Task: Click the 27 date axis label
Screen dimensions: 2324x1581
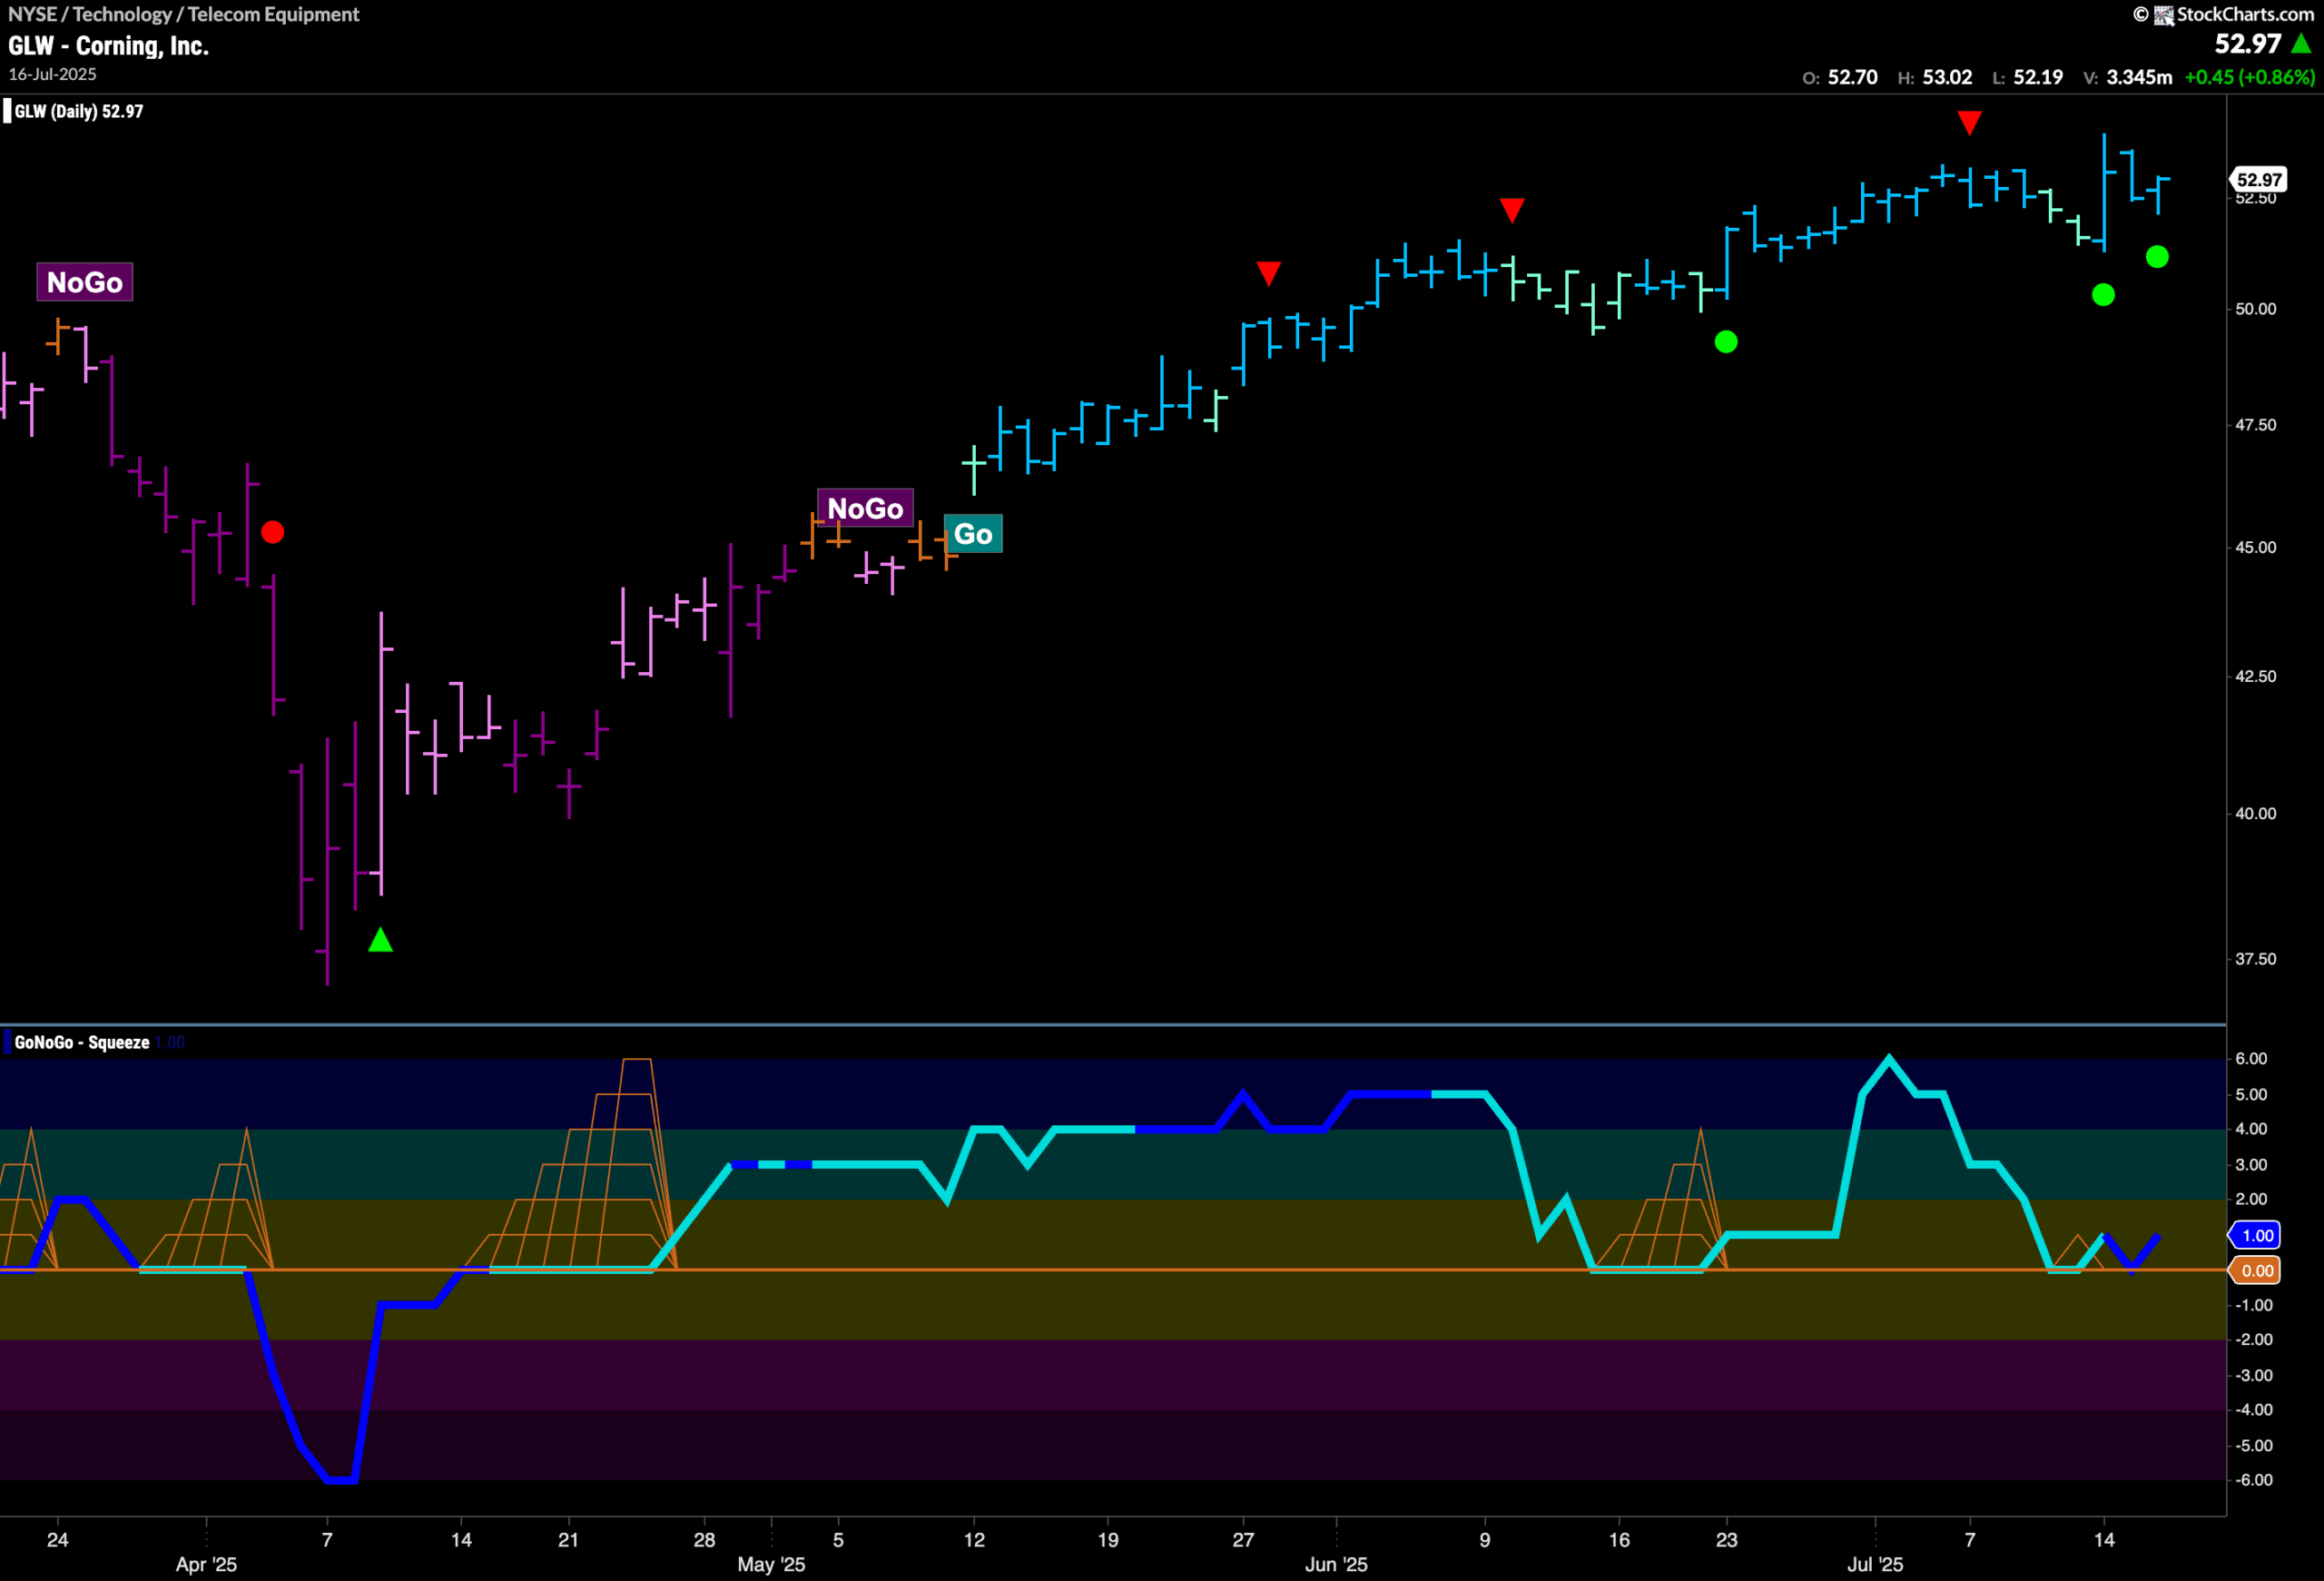Action: click(x=1243, y=1539)
